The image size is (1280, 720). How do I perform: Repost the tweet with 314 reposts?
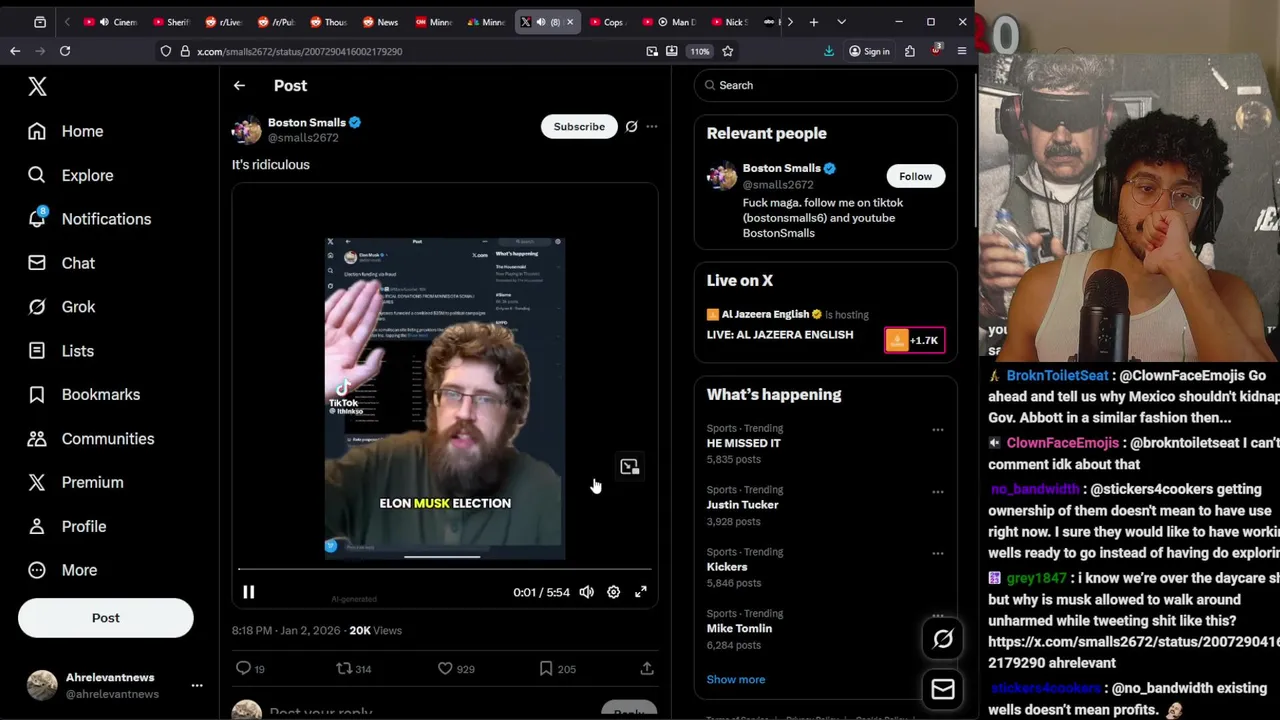coord(352,668)
